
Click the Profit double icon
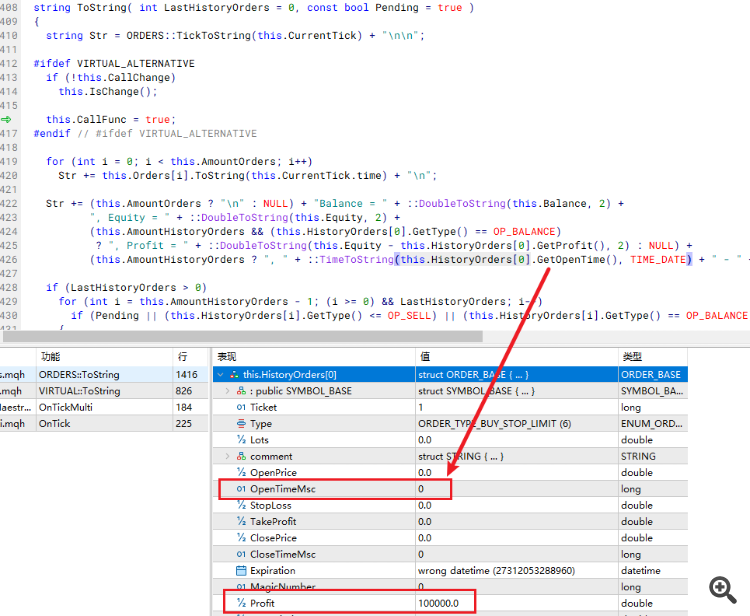241,603
